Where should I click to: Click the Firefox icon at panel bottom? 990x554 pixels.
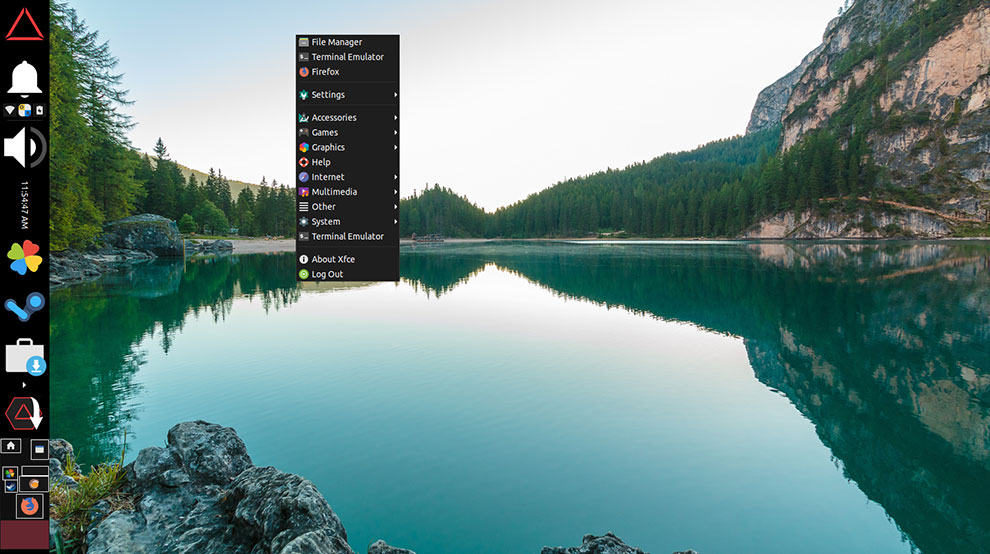(x=30, y=506)
